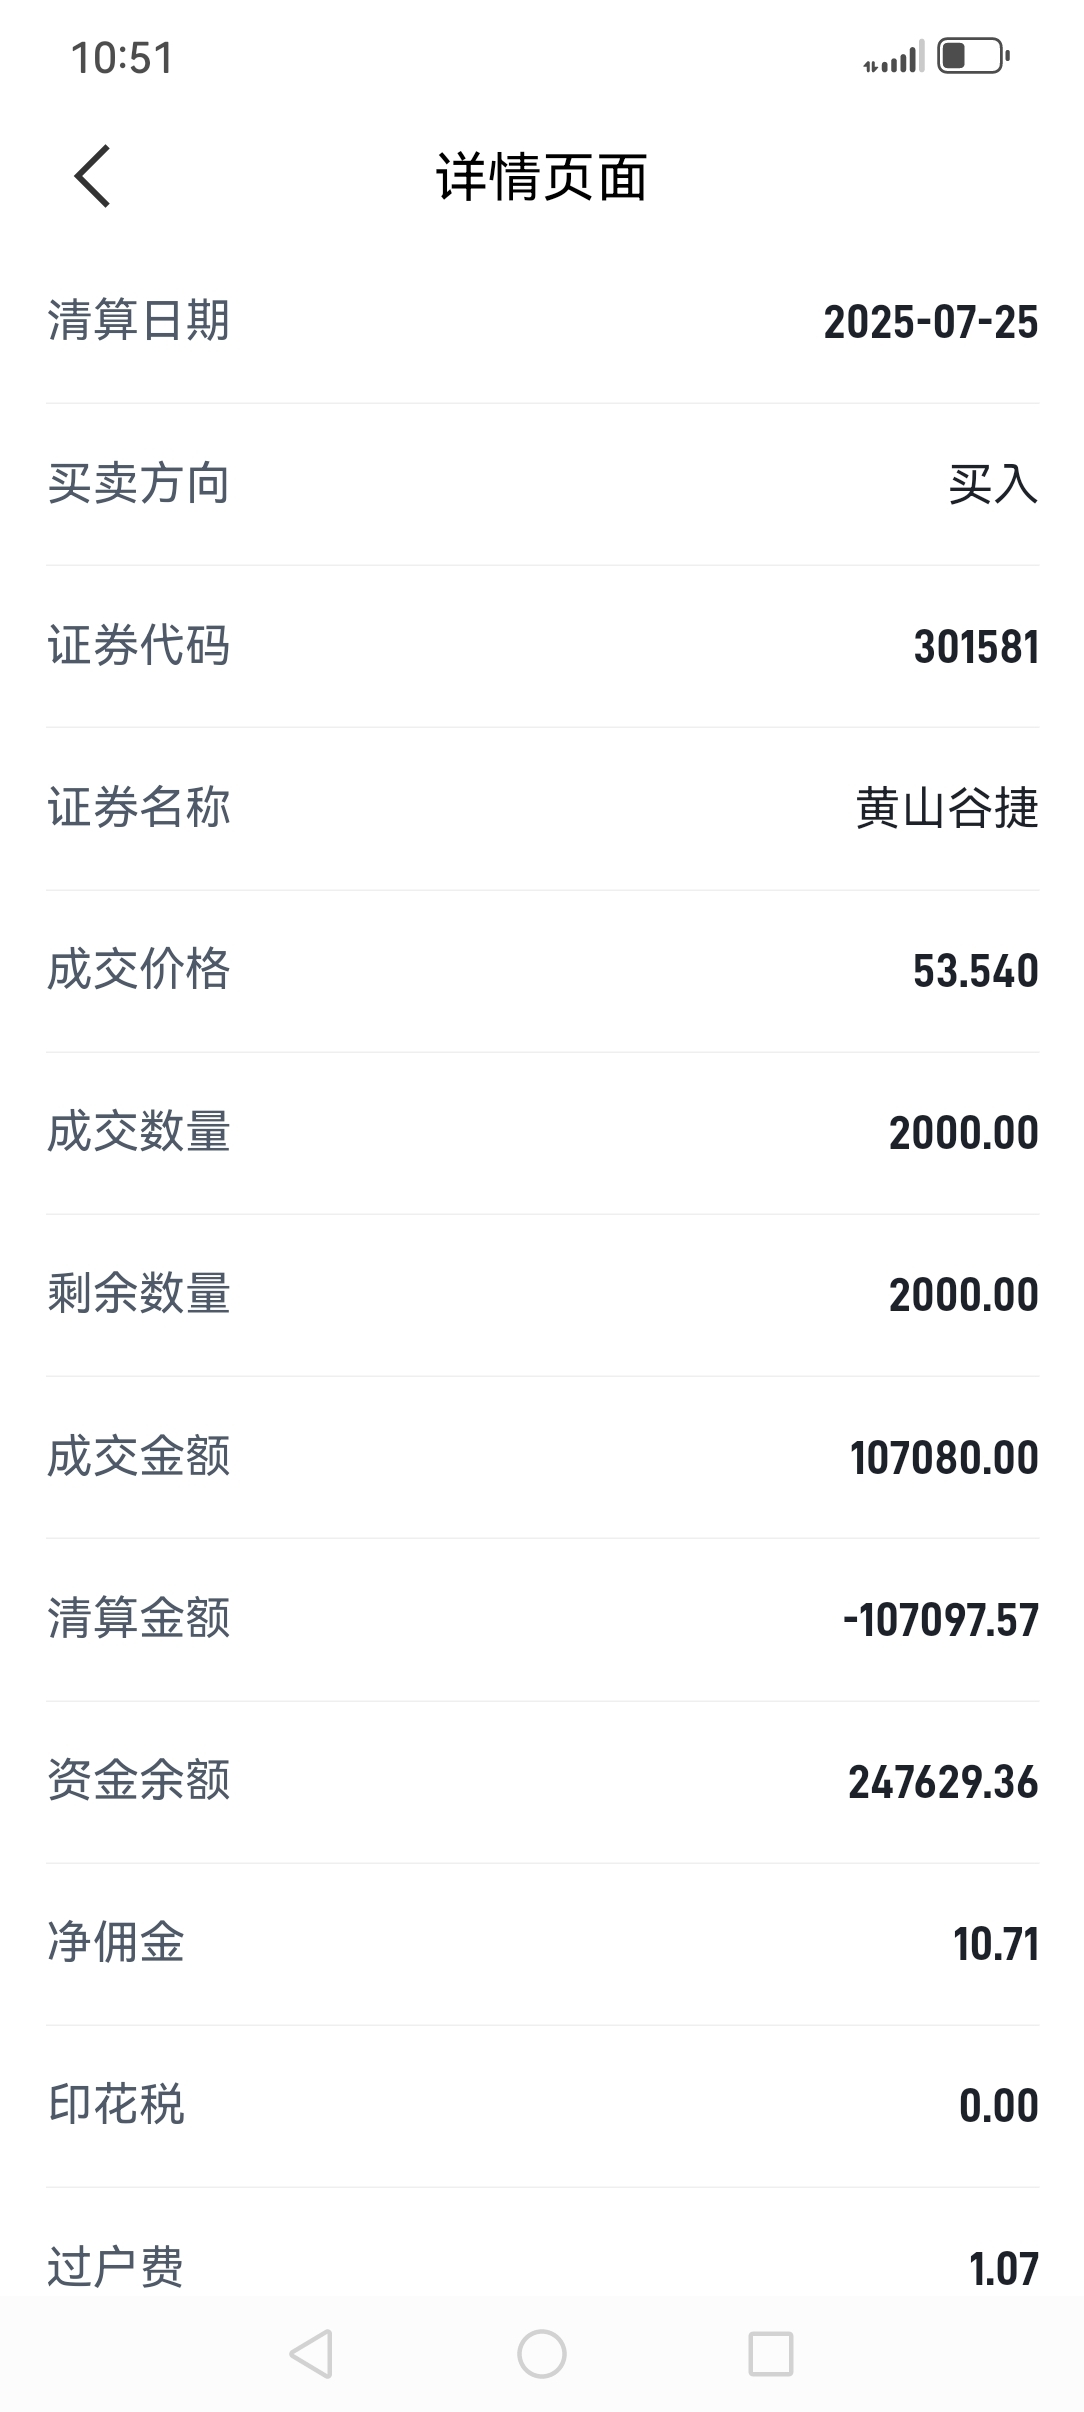Tap security name 黄山谷捷
The image size is (1084, 2412).
(947, 808)
